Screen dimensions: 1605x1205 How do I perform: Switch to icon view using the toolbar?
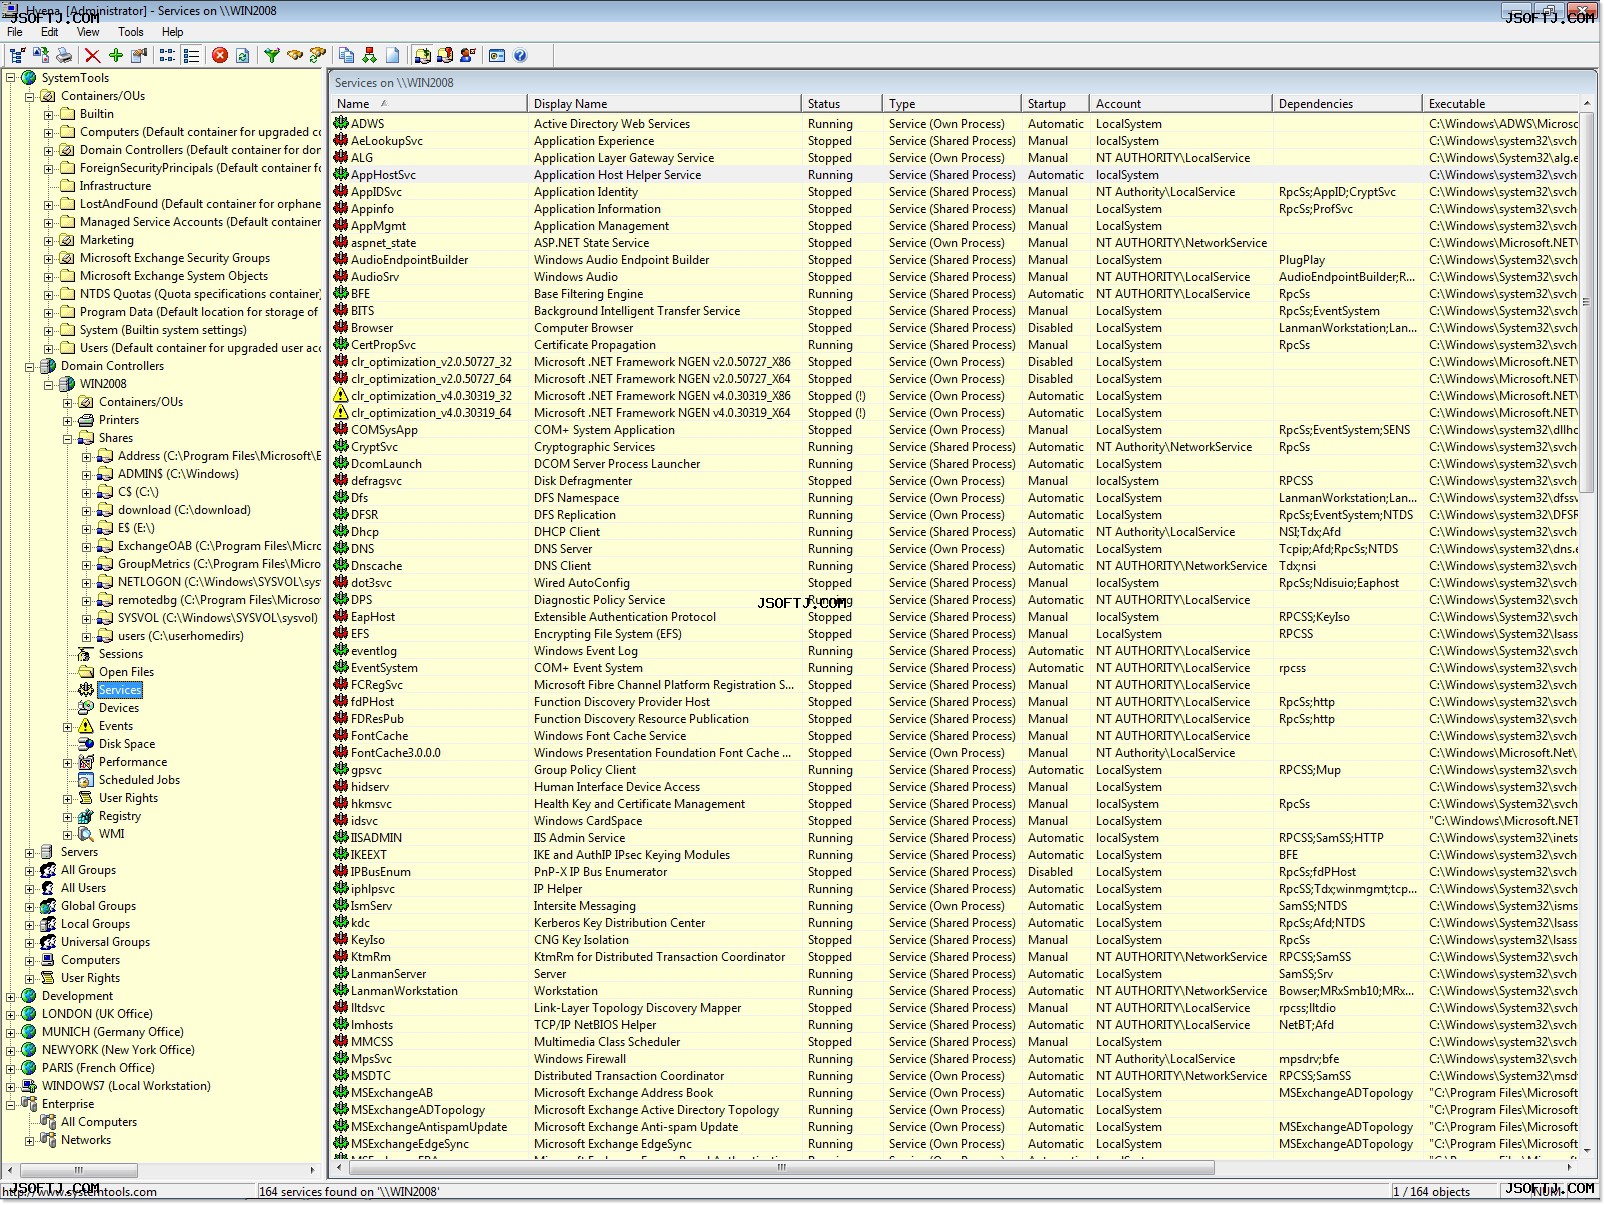click(167, 56)
